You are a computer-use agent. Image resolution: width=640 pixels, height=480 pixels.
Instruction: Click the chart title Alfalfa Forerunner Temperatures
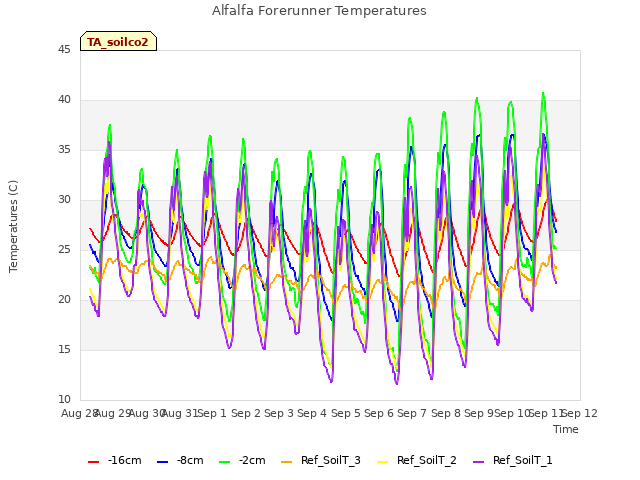pyautogui.click(x=319, y=10)
